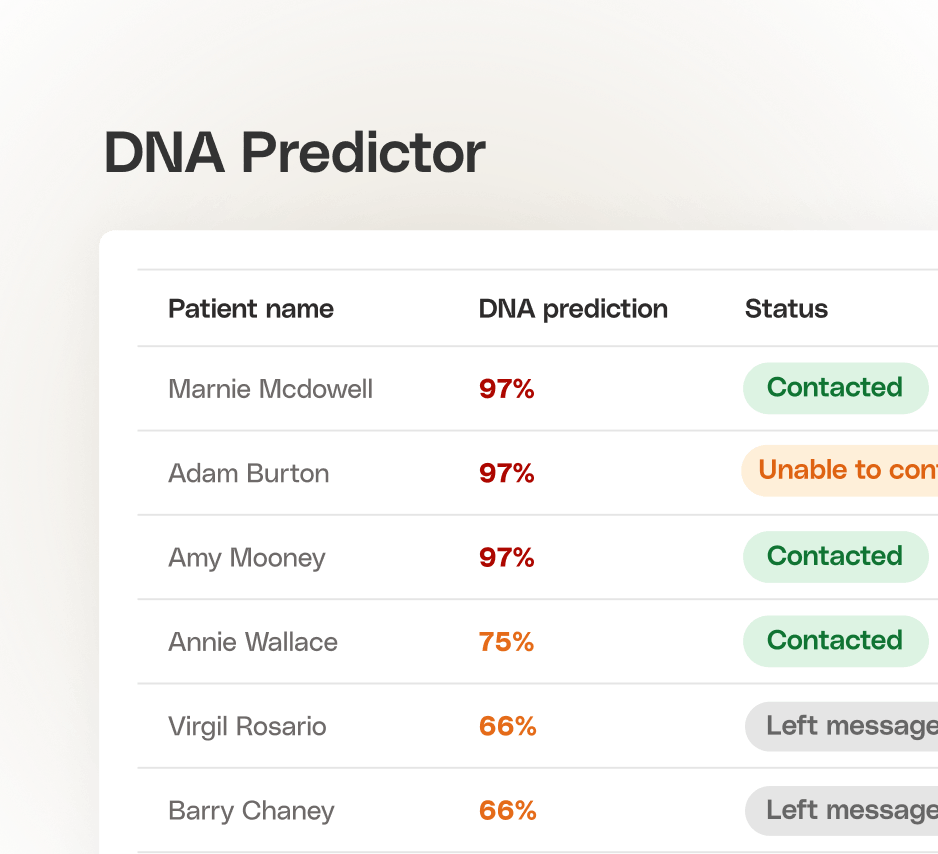Viewport: 938px width, 854px height.
Task: Click Annie Wallace's 75% prediction value
Action: [506, 642]
